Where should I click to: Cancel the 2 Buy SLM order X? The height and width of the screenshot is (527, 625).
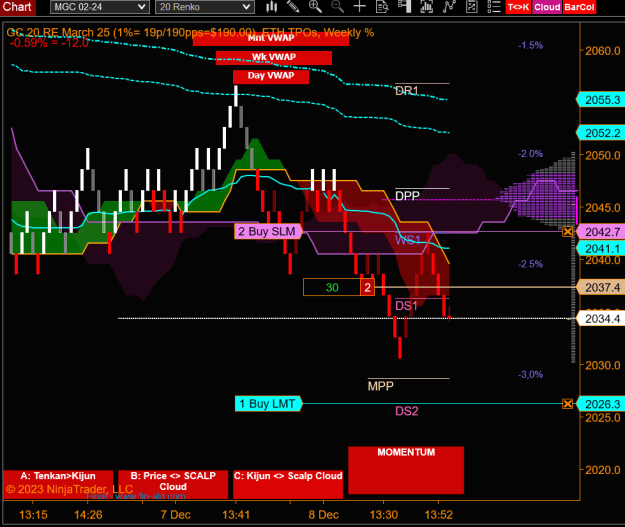coord(568,232)
